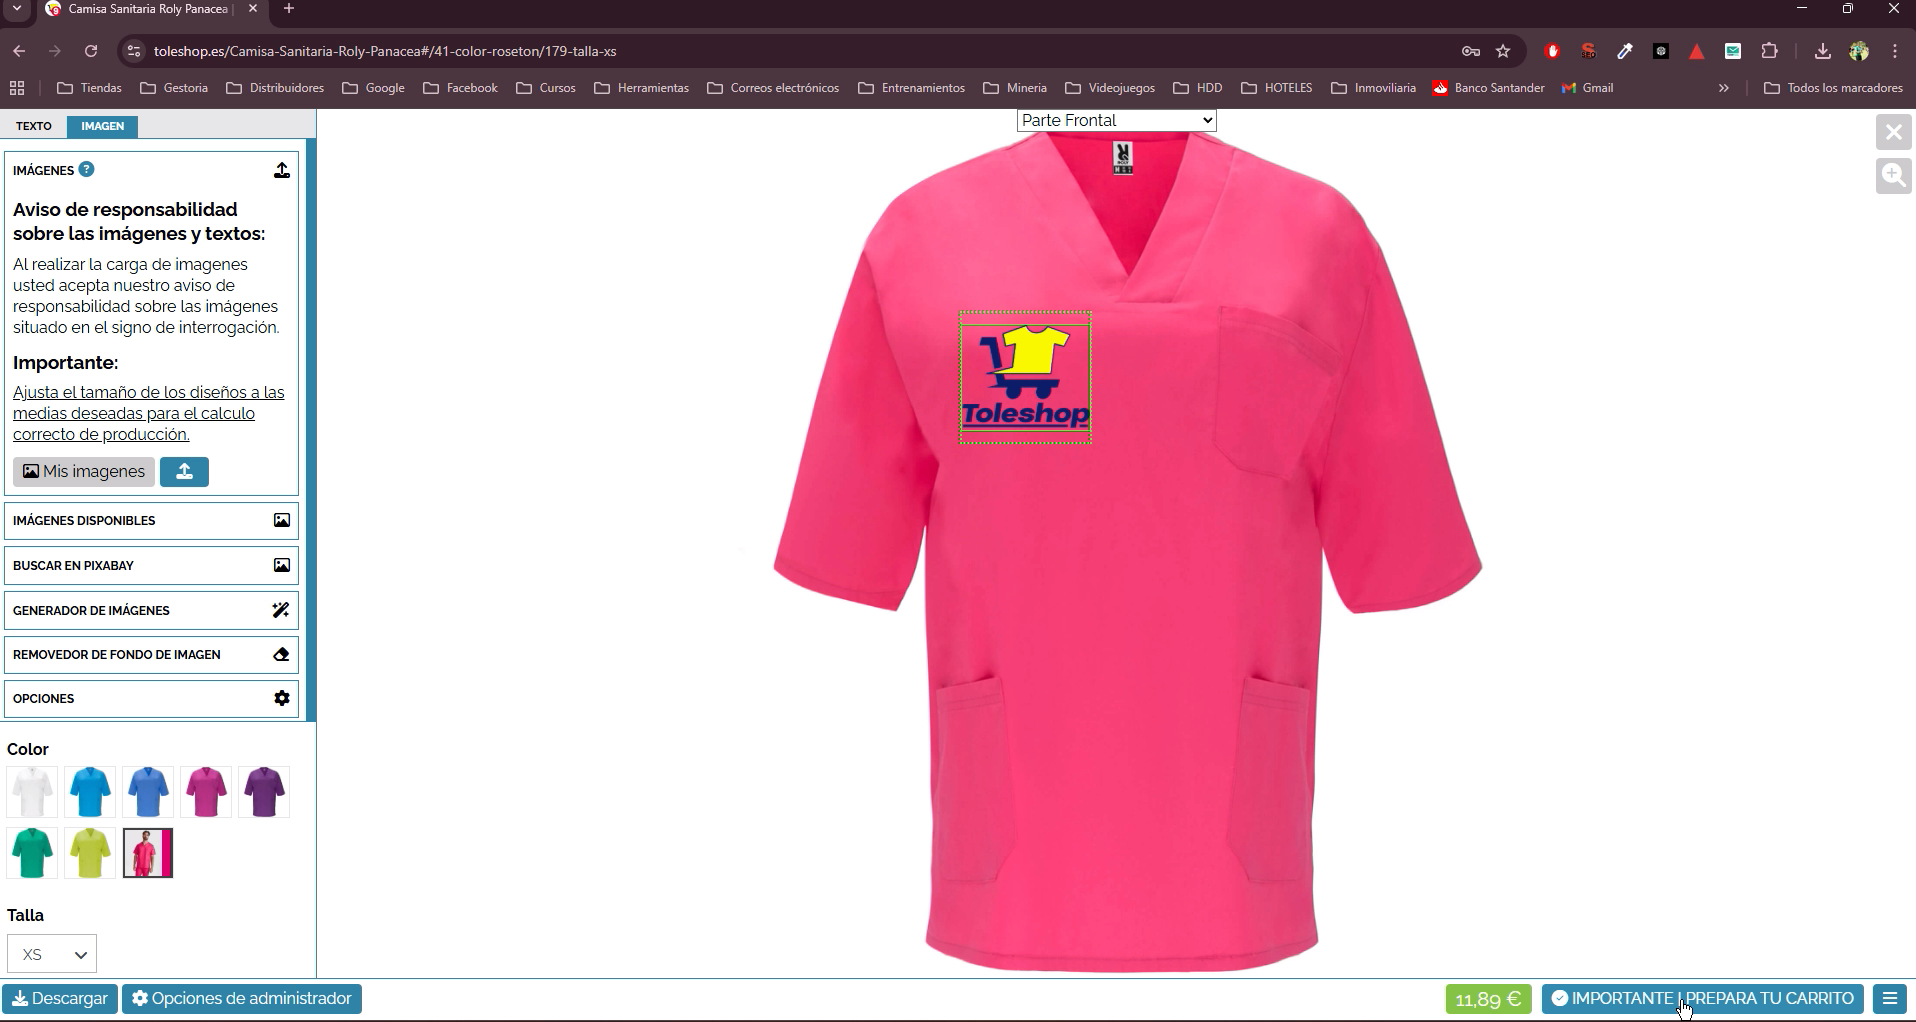Screen dimensions: 1916x1022
Task: Expand the BUSCAR EN PIXABAY section
Action: (x=151, y=566)
